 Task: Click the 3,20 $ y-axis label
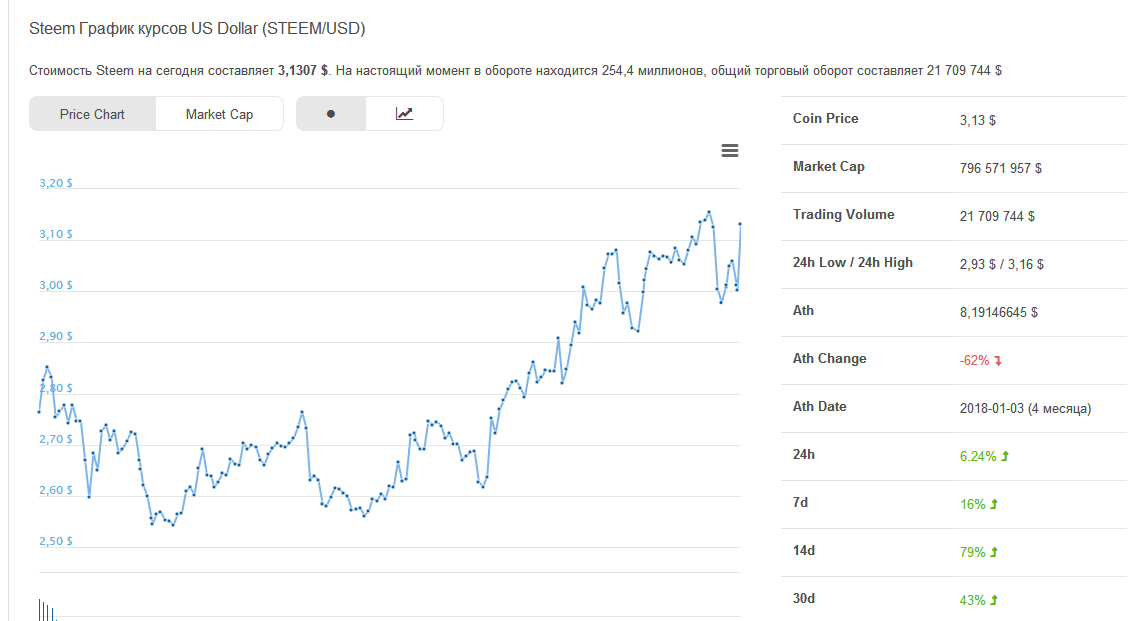click(x=56, y=183)
